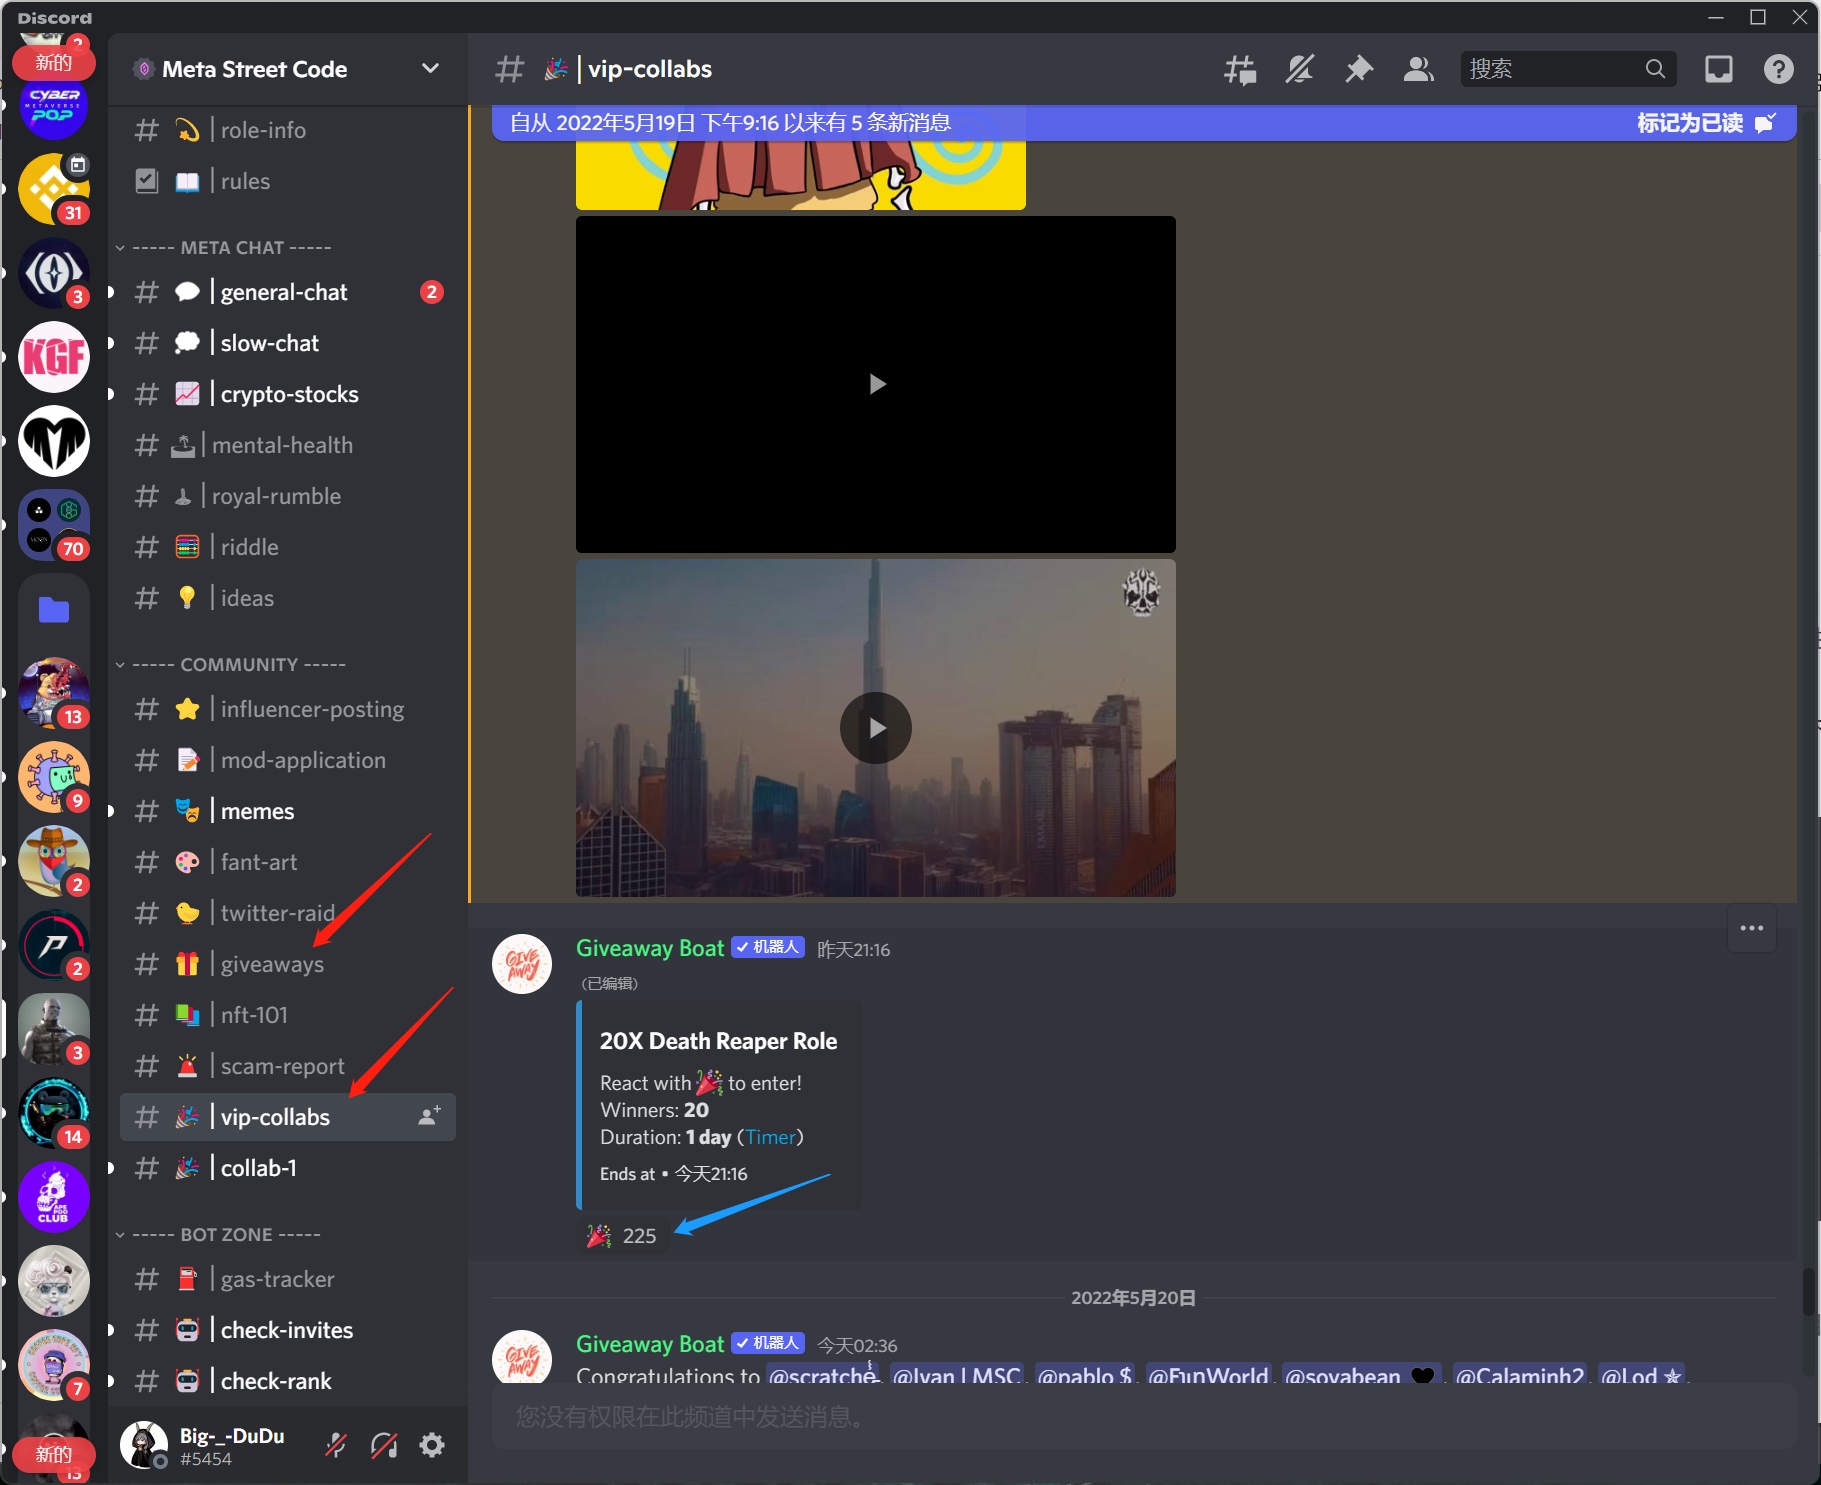This screenshot has height=1485, width=1821.
Task: Open the Timer link in giveaway embed
Action: coord(771,1138)
